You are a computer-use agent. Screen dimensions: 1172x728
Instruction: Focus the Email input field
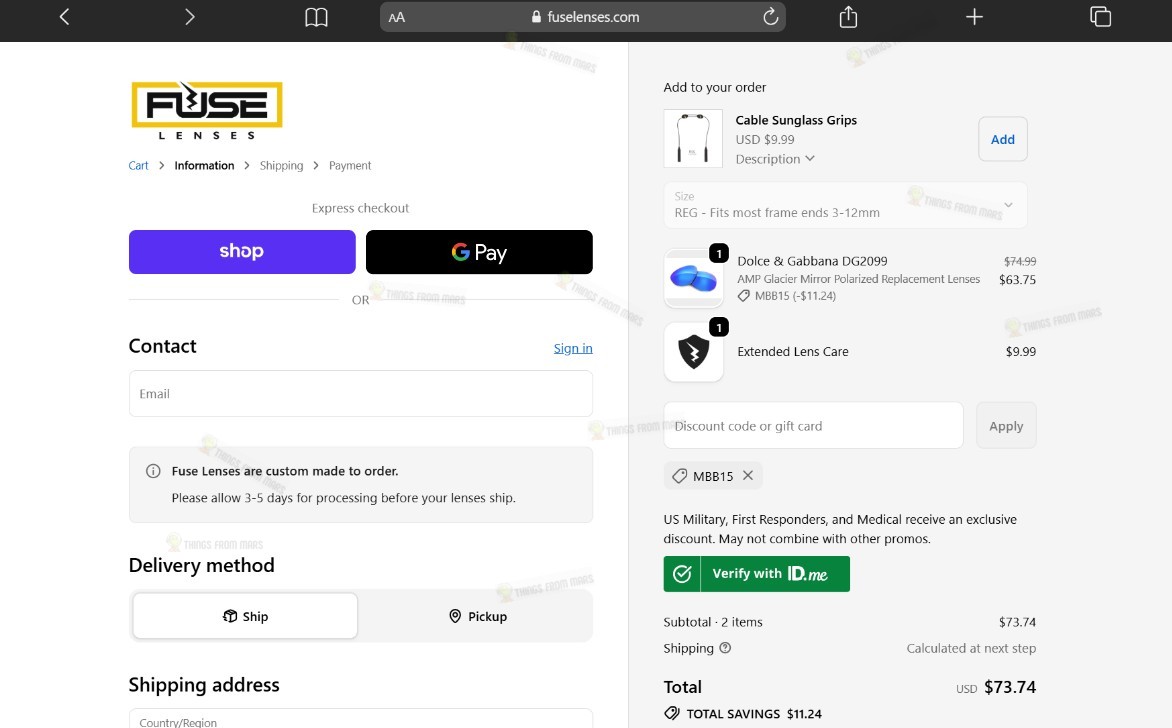tap(360, 393)
